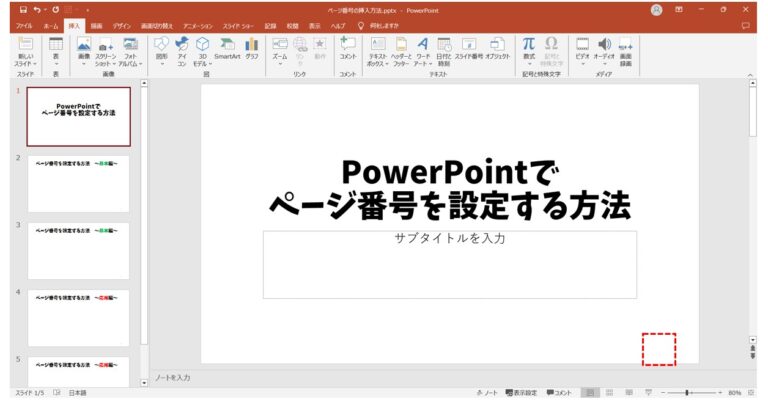Insert an Icon (アイコン)
This screenshot has width=768, height=402.
tap(182, 51)
